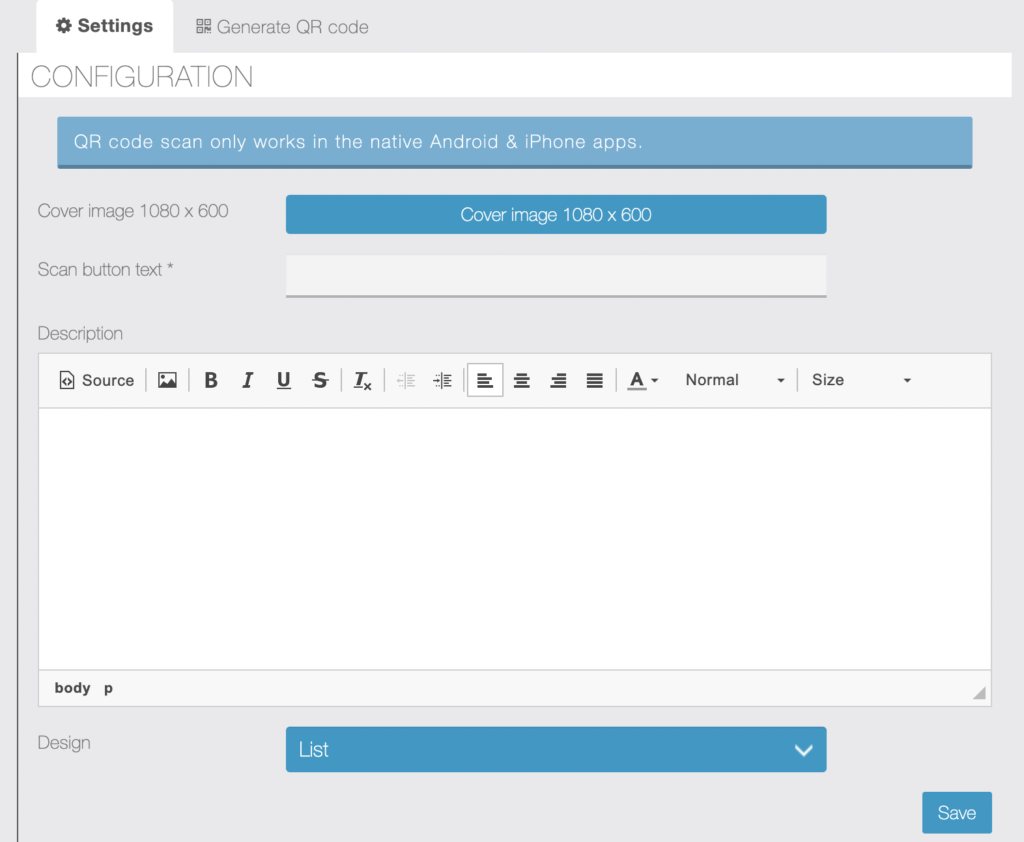1024x842 pixels.
Task: Toggle underline formatting
Action: tap(283, 380)
